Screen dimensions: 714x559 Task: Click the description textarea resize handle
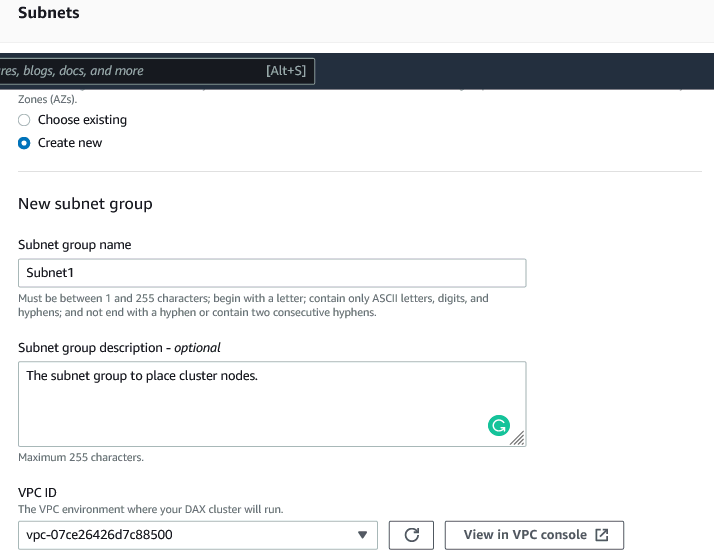(x=517, y=438)
